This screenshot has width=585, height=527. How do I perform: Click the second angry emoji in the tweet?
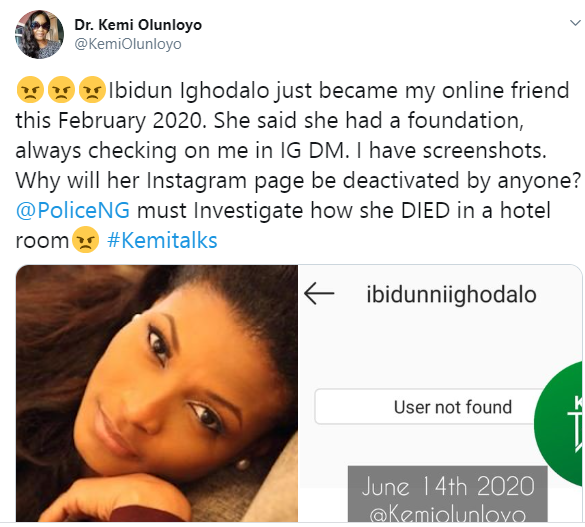61,90
